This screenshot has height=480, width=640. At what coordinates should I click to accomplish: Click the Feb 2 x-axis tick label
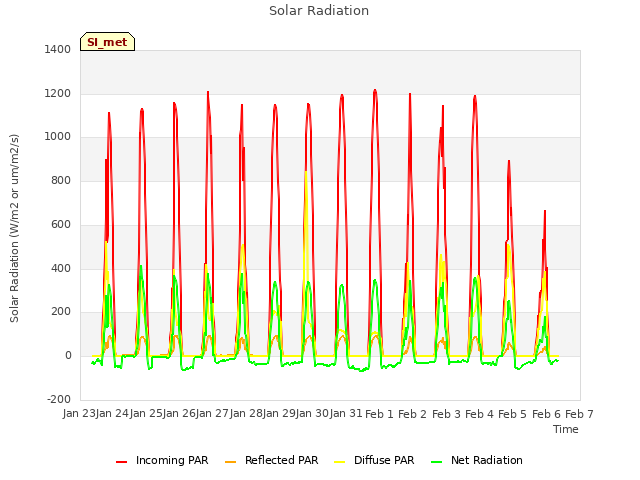click(x=412, y=414)
